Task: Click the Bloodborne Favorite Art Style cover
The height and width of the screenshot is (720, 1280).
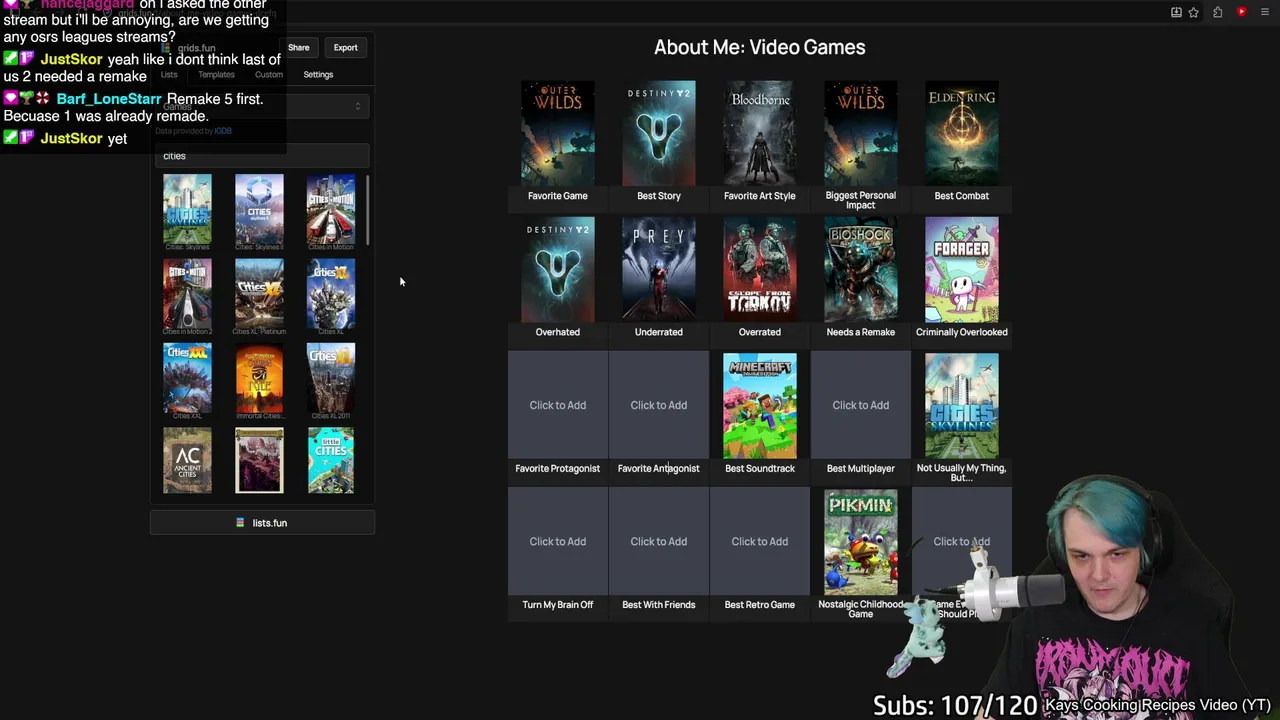Action: click(760, 134)
